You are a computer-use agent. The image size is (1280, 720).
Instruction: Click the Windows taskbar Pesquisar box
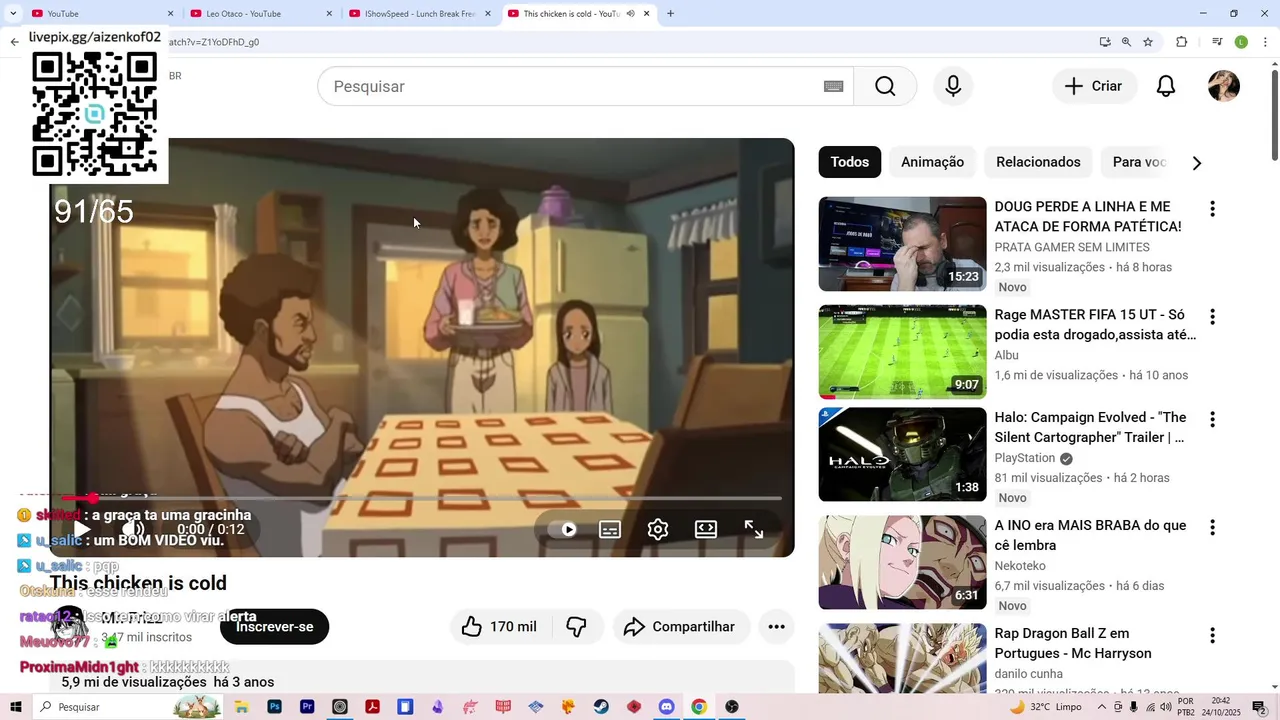click(127, 707)
